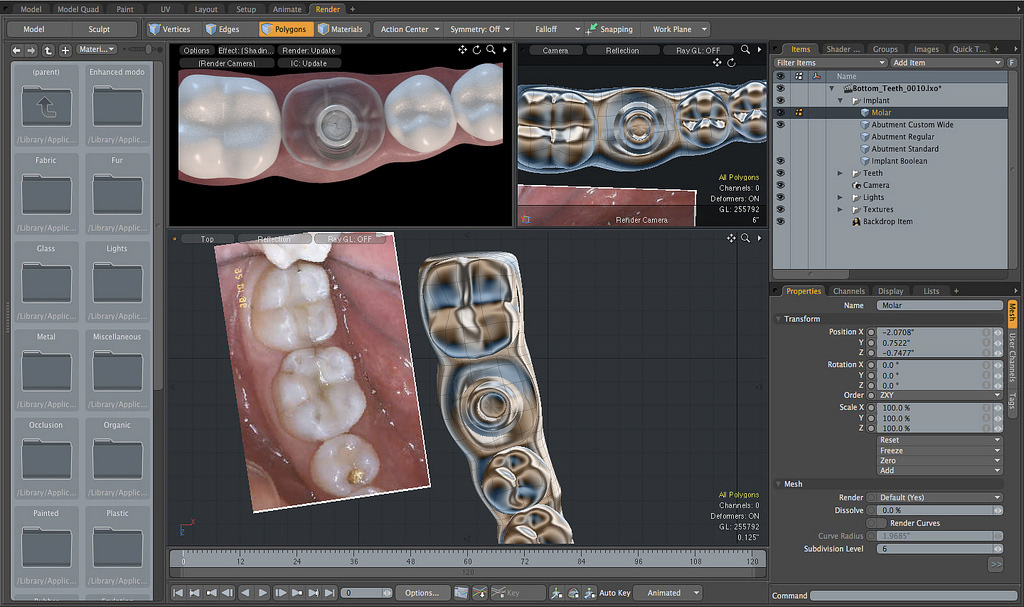
Task: Click the preset browser thumbnail size slider
Action: [146, 49]
